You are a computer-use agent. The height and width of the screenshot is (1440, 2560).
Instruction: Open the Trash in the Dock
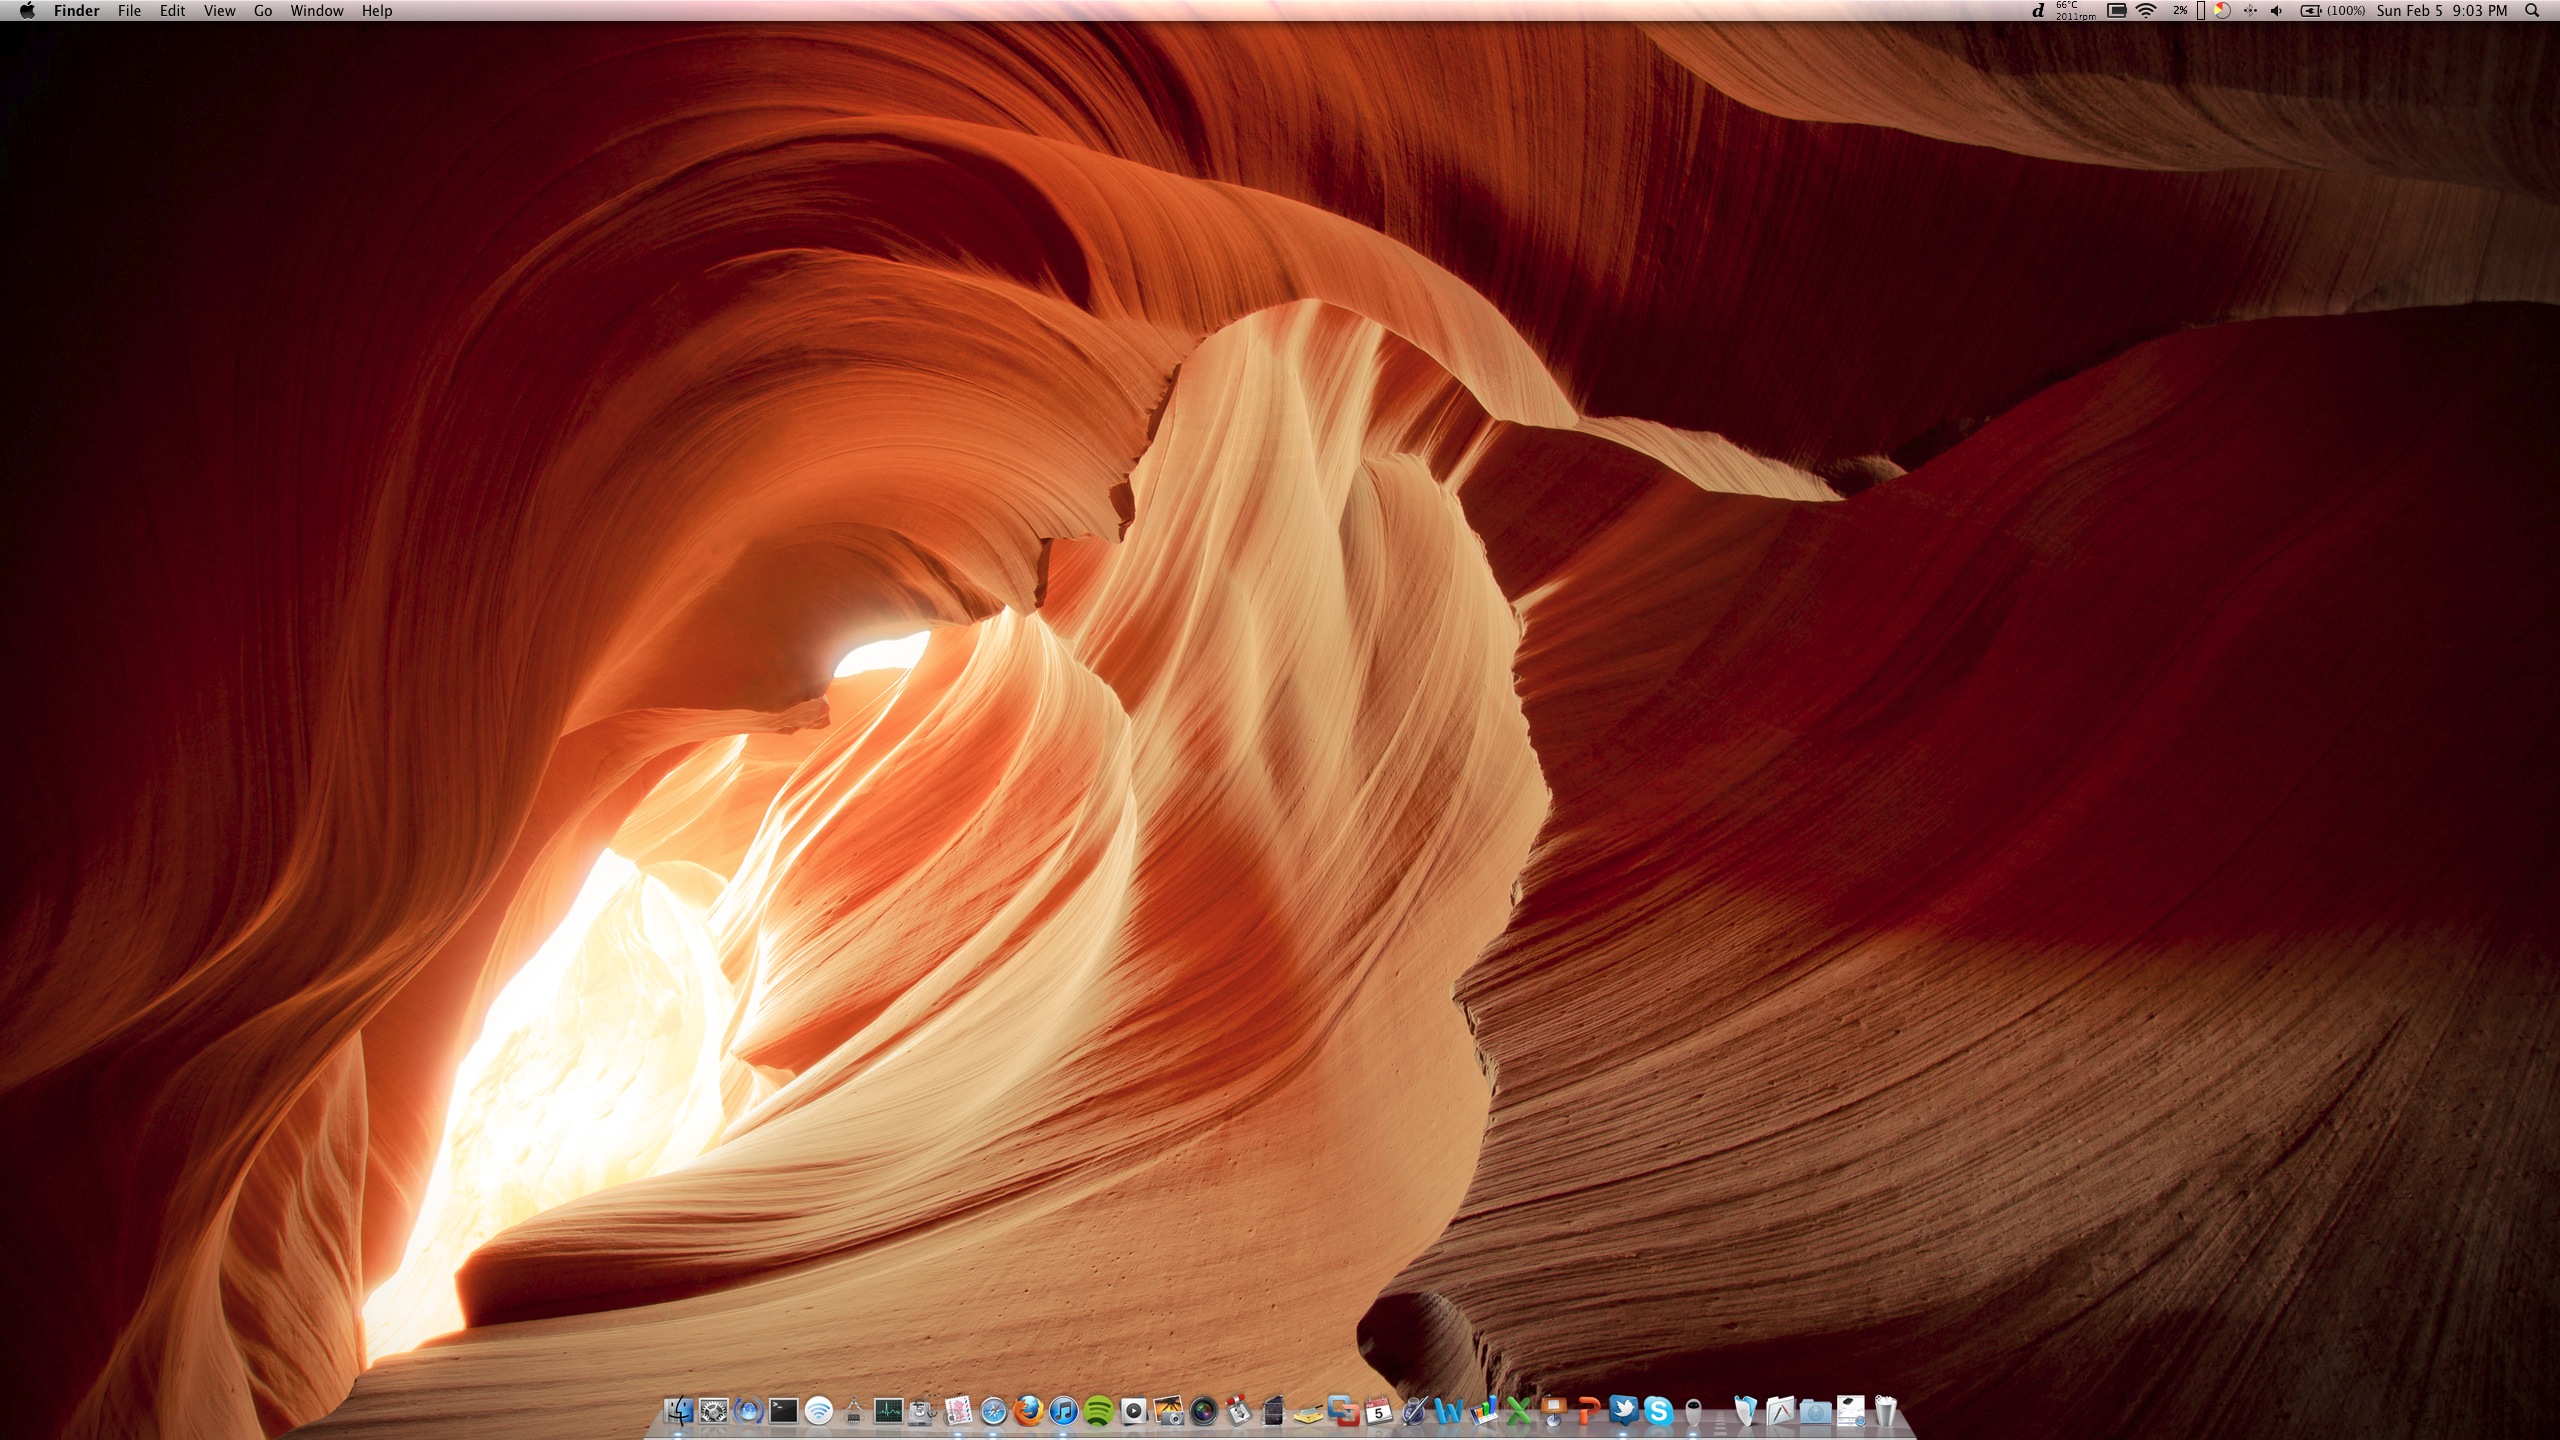[1886, 1411]
